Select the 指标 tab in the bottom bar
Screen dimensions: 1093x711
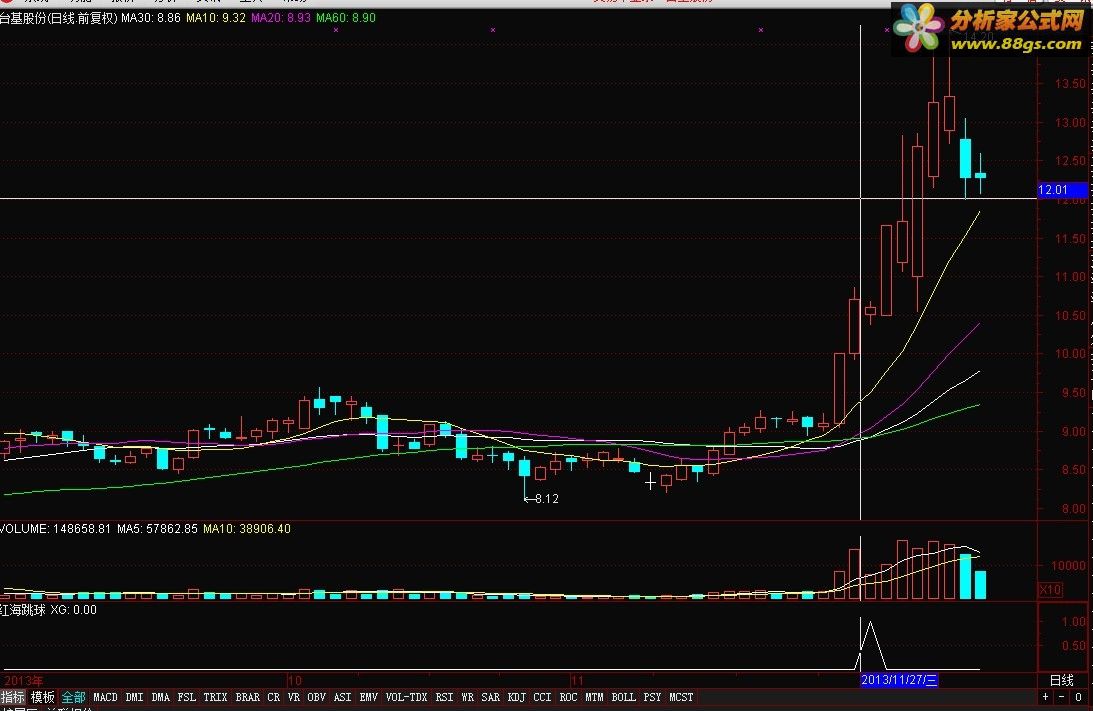(x=12, y=697)
